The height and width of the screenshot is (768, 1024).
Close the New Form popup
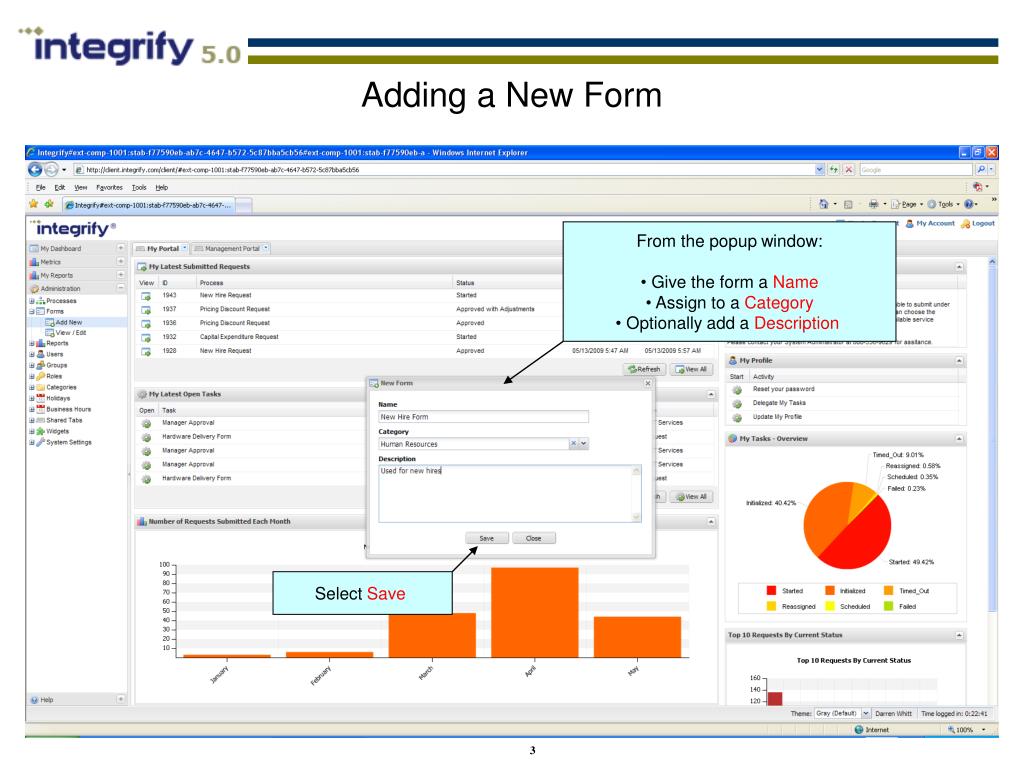(x=648, y=383)
